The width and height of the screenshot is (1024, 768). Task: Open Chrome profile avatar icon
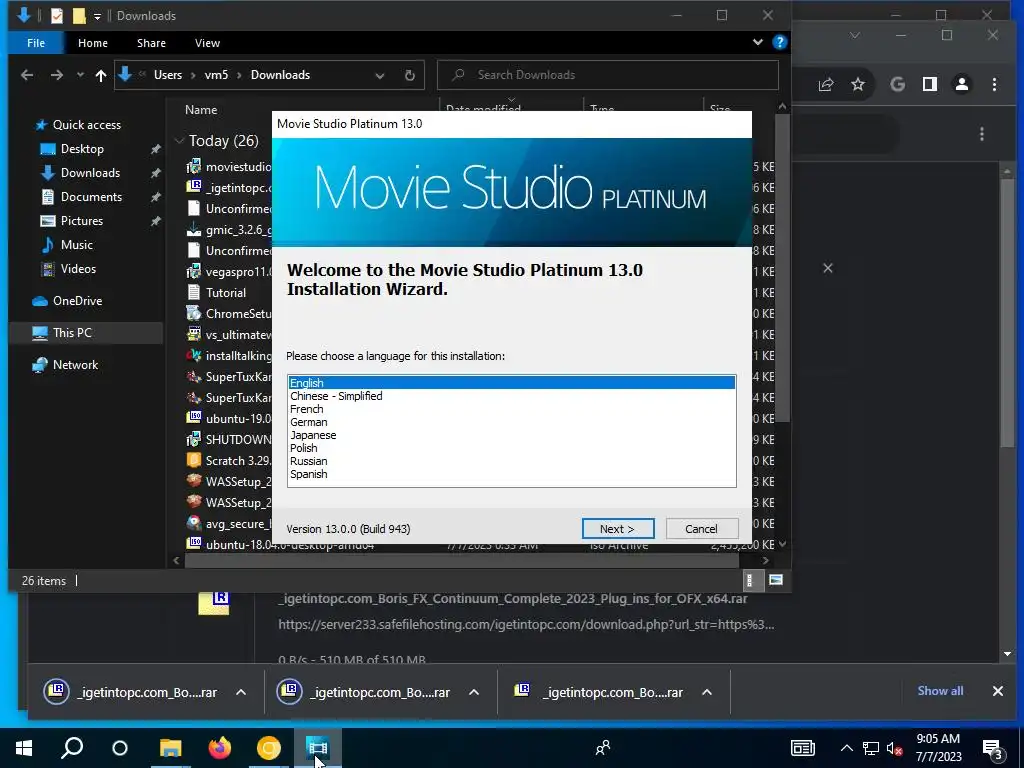[961, 84]
